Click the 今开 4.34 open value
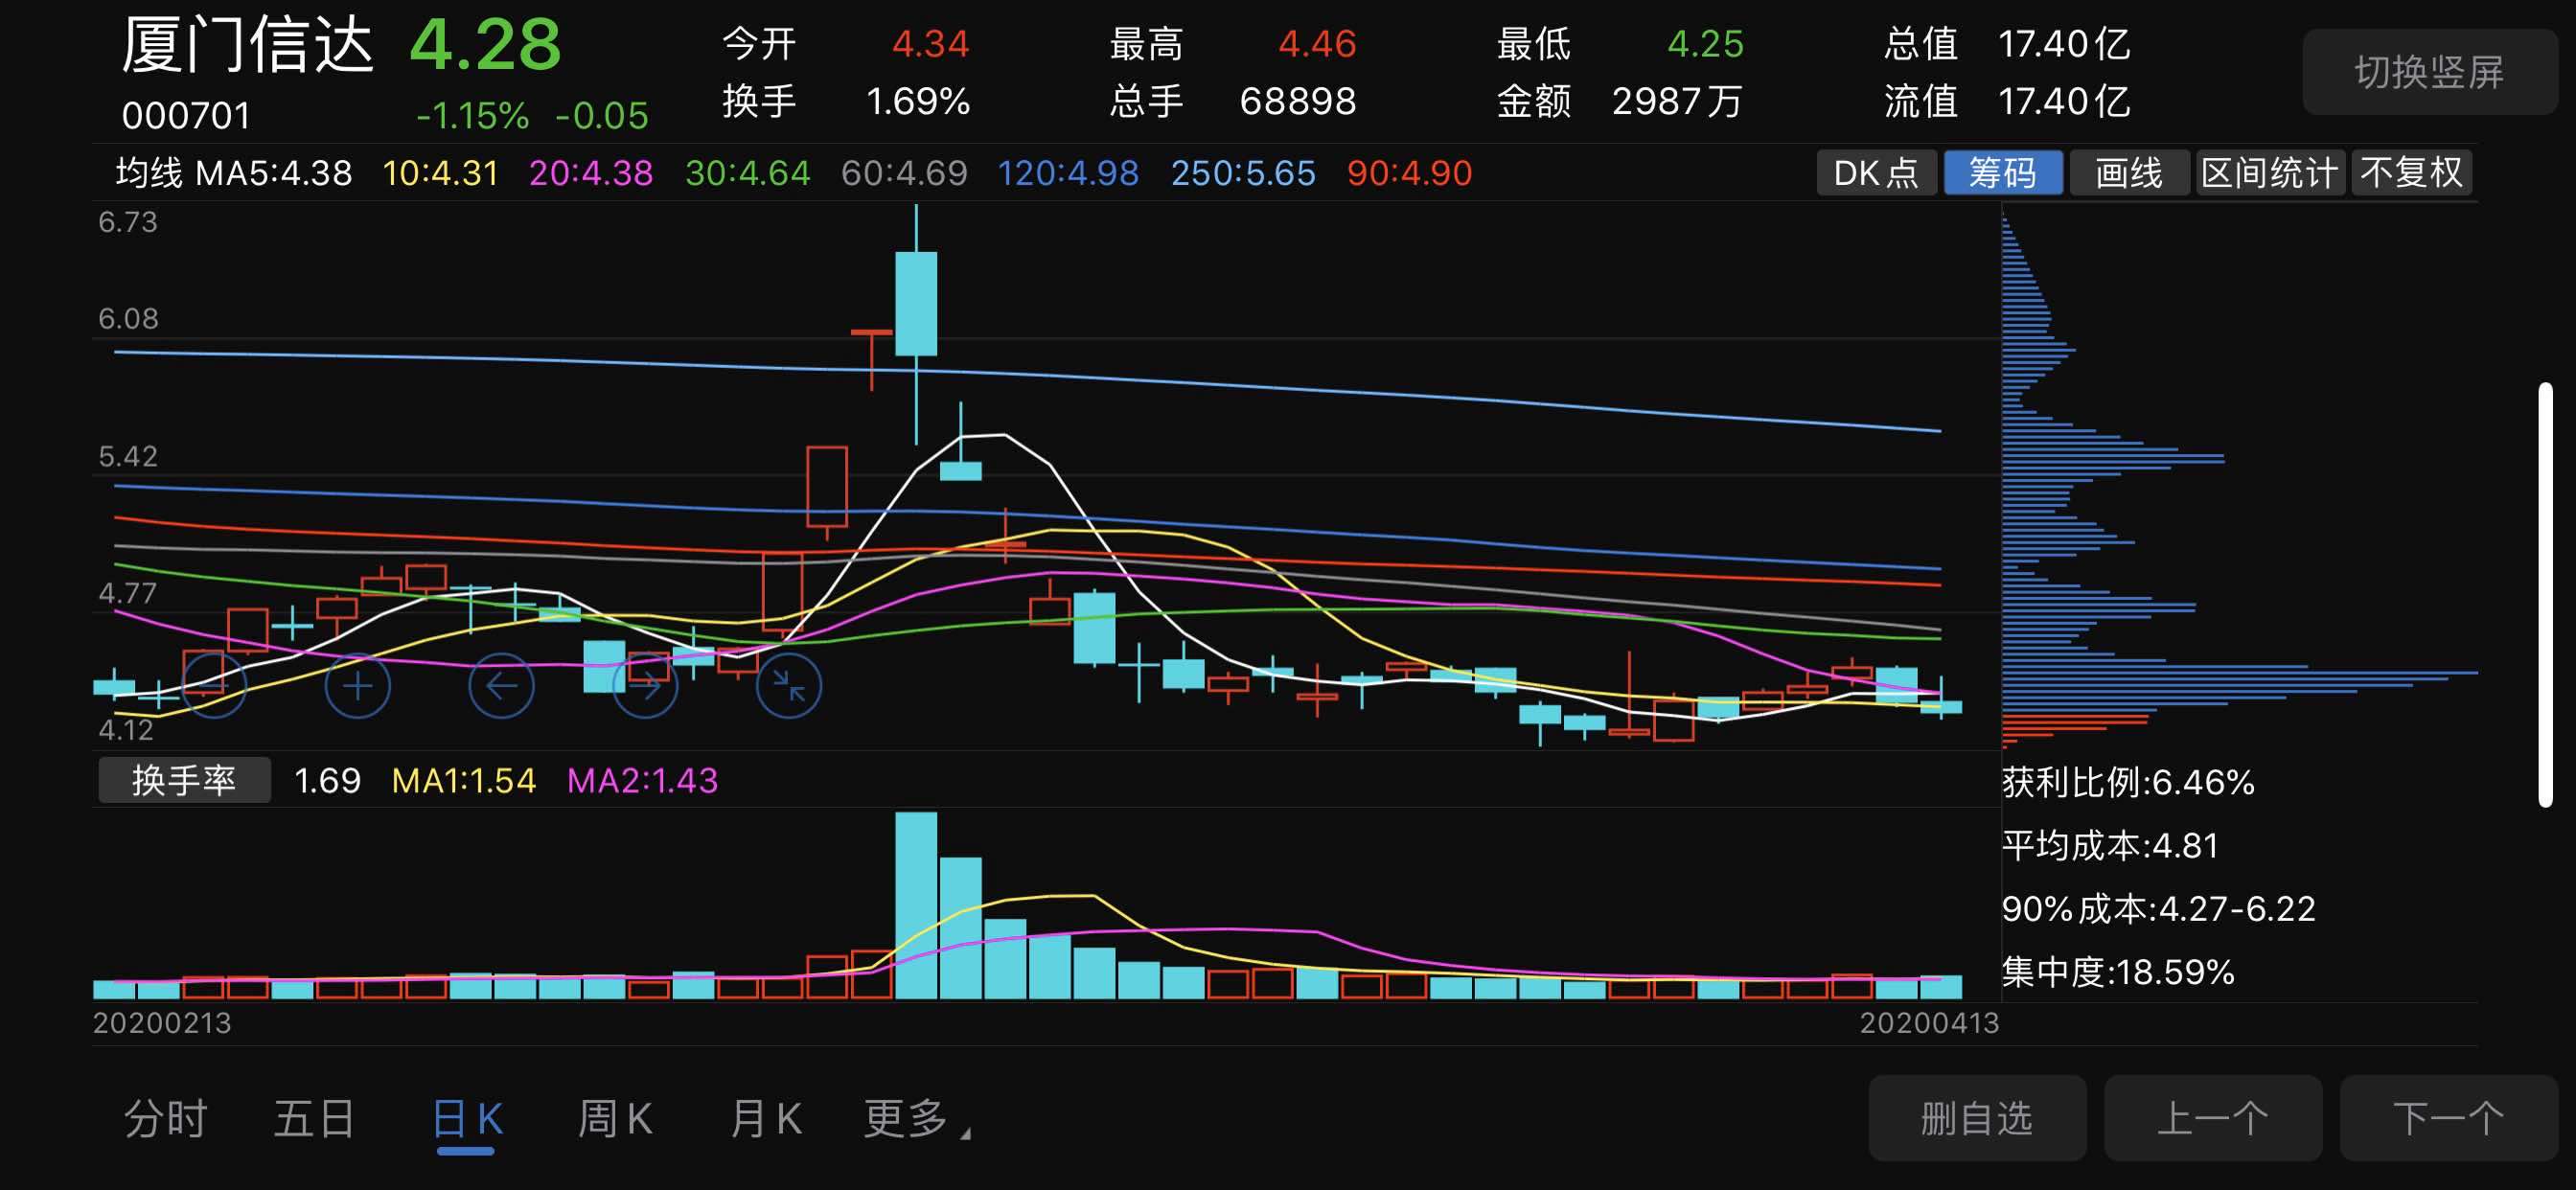This screenshot has height=1190, width=2576. point(930,44)
